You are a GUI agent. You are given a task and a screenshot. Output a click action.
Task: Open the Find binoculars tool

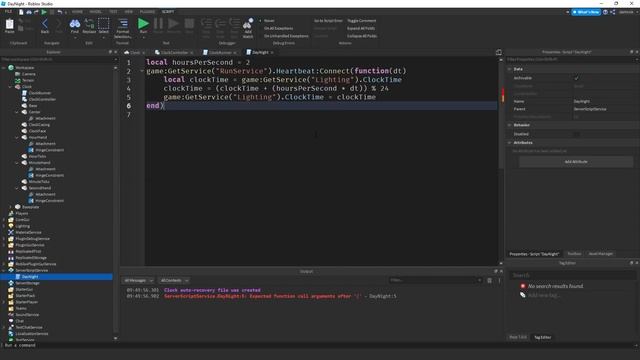[x=75, y=24]
